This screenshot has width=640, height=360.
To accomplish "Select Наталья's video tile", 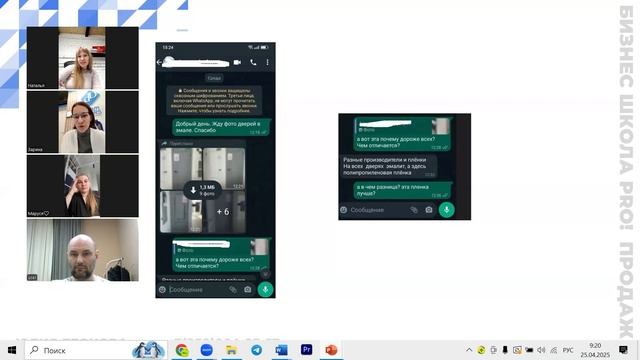I will pyautogui.click(x=82, y=58).
